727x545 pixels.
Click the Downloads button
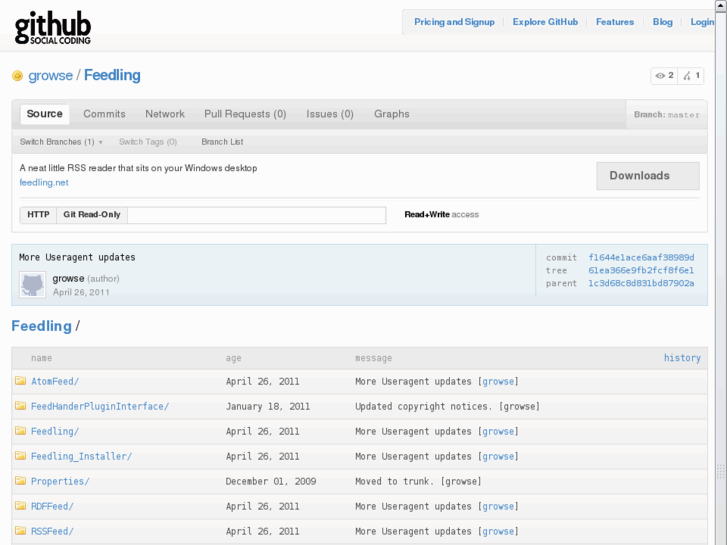[648, 176]
